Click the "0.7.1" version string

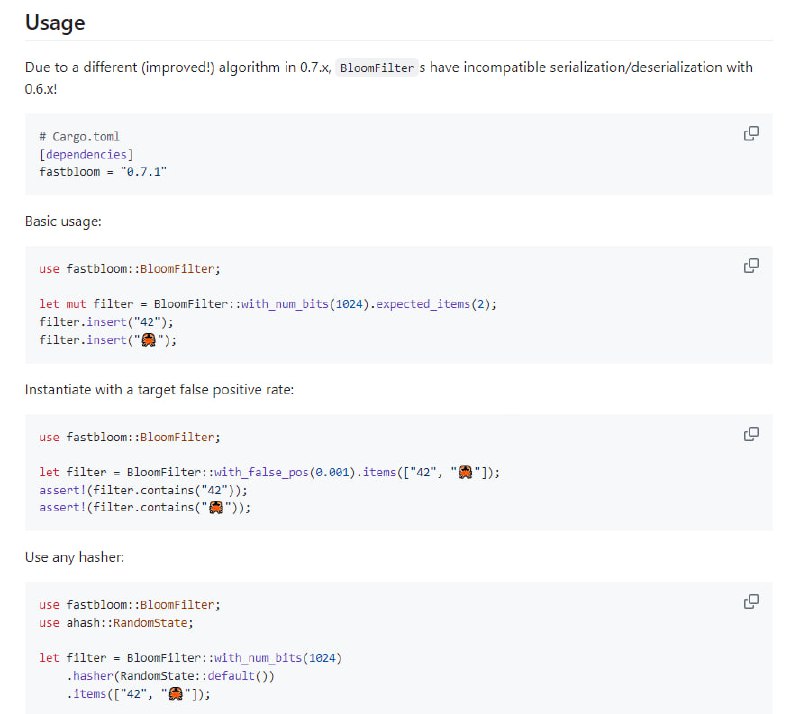pyautogui.click(x=144, y=172)
